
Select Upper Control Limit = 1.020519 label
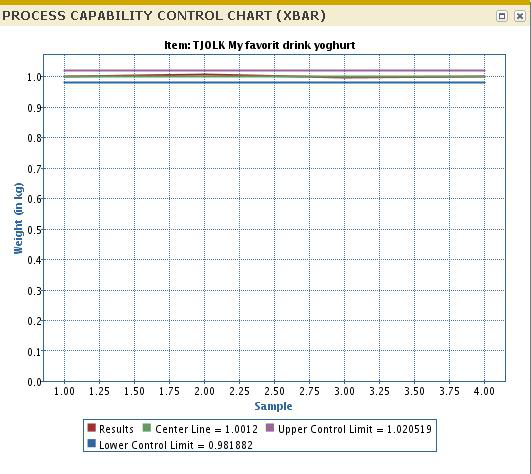point(355,429)
